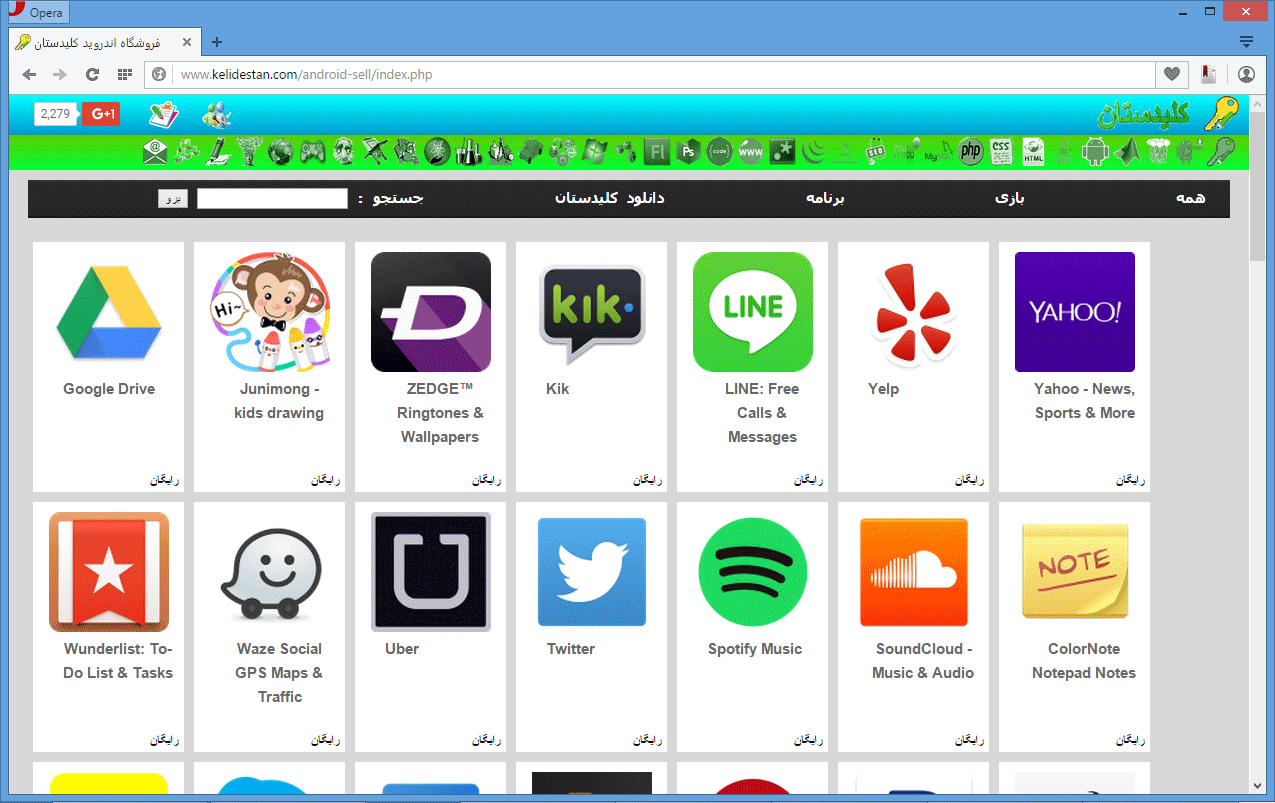
Task: Open the CSS category icon
Action: pos(1002,152)
